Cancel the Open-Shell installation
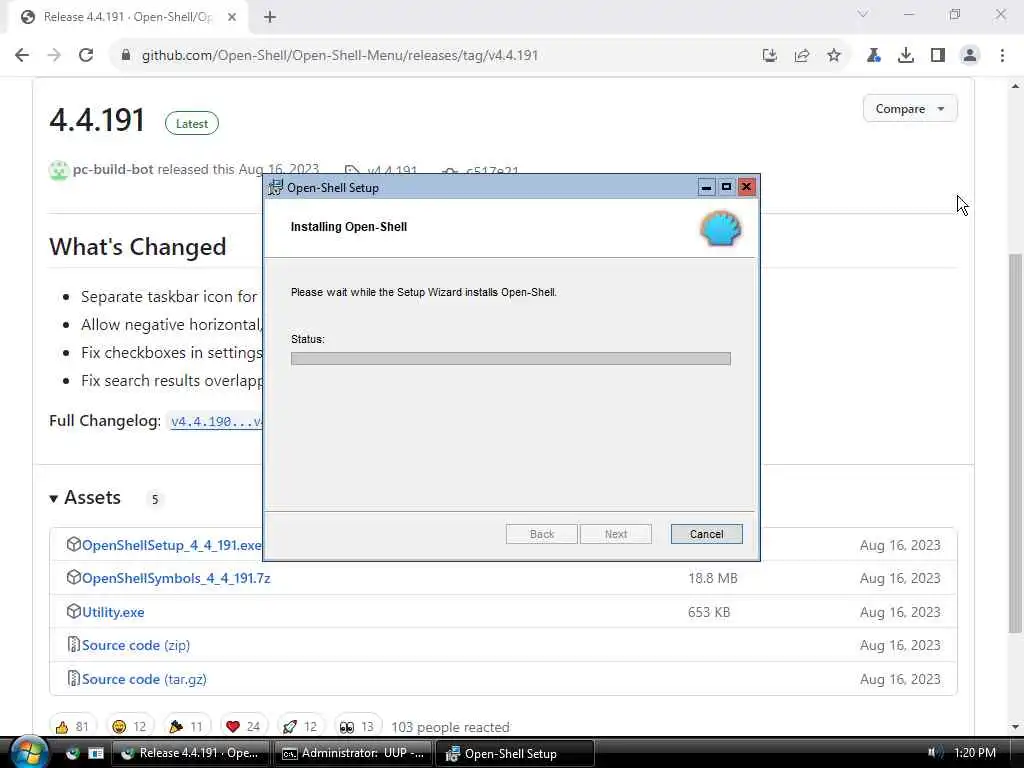Screen dimensions: 1024x768 (706, 534)
